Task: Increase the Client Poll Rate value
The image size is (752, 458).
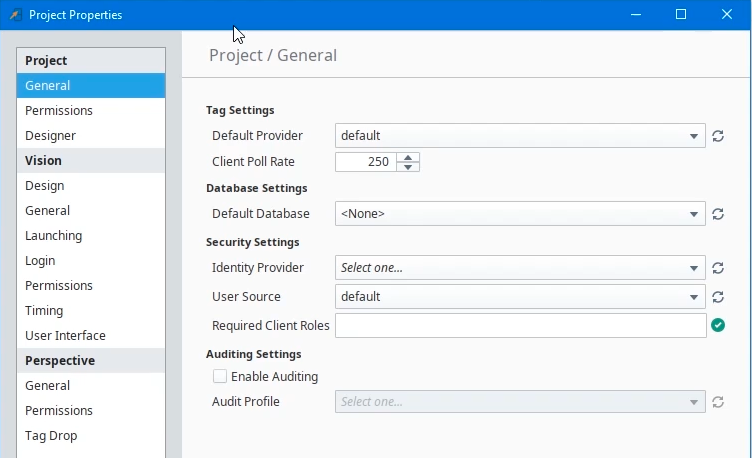Action: coord(408,157)
